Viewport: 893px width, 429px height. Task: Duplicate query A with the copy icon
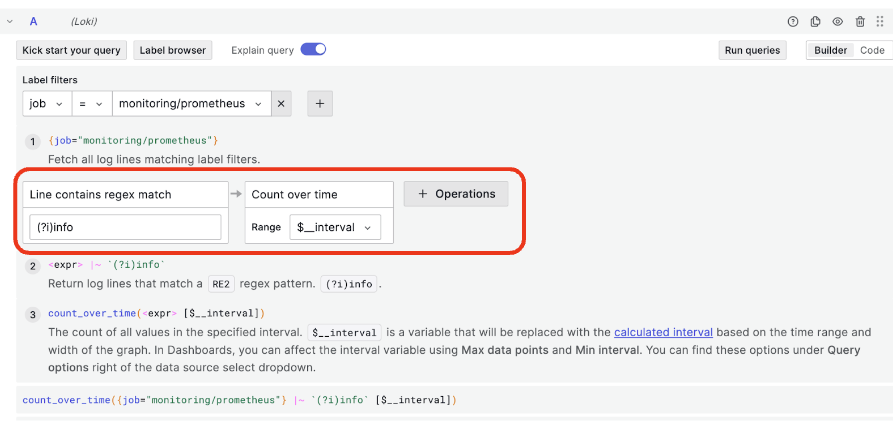point(815,21)
